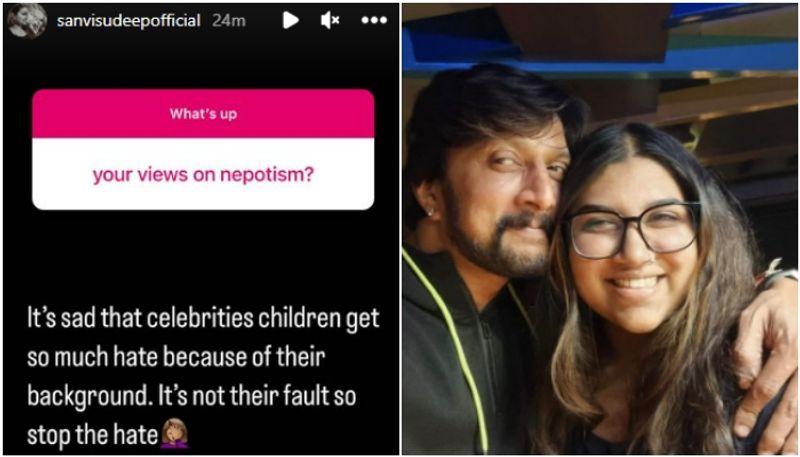Click the word "background." in the reply
800x457 pixels.
(90, 397)
